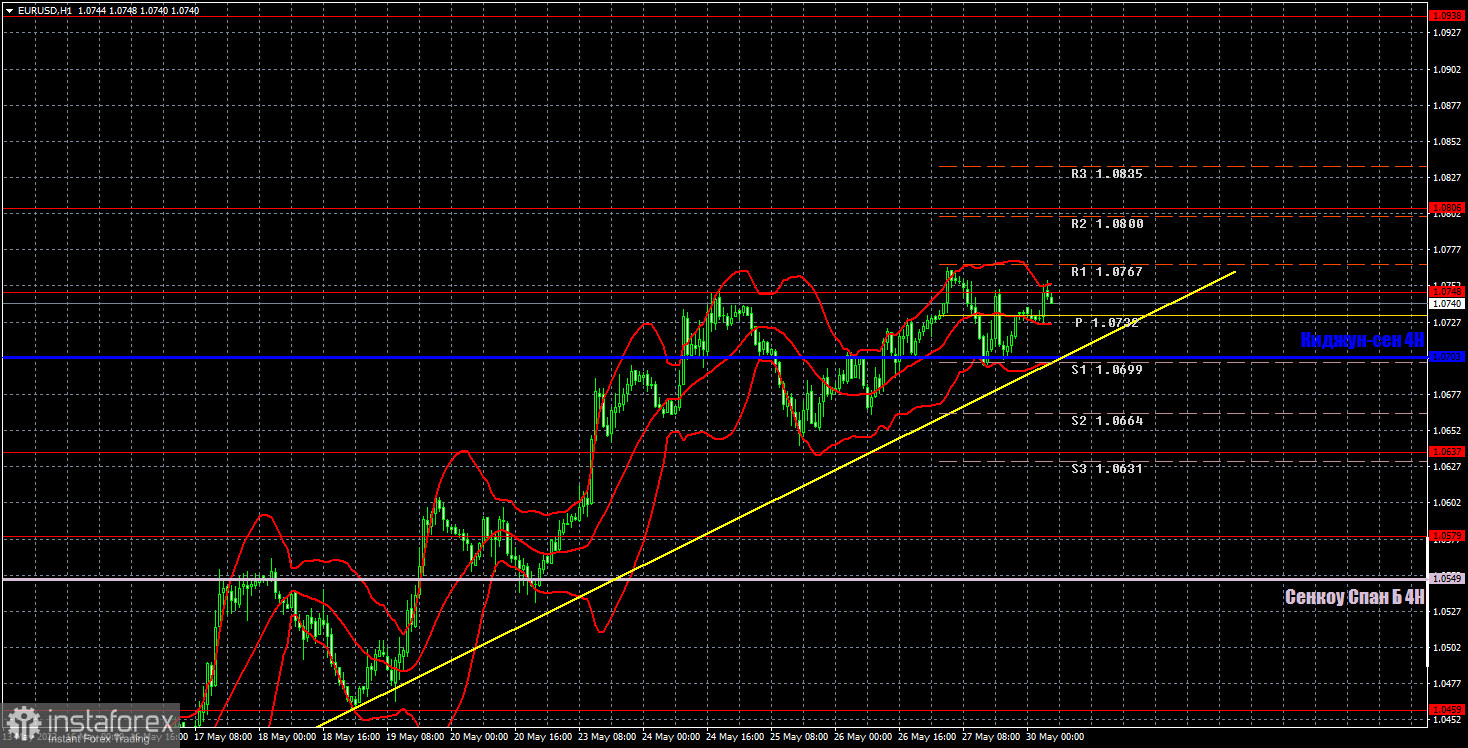Click the 1.0727 price axis value
1468x748 pixels.
[x=1447, y=322]
